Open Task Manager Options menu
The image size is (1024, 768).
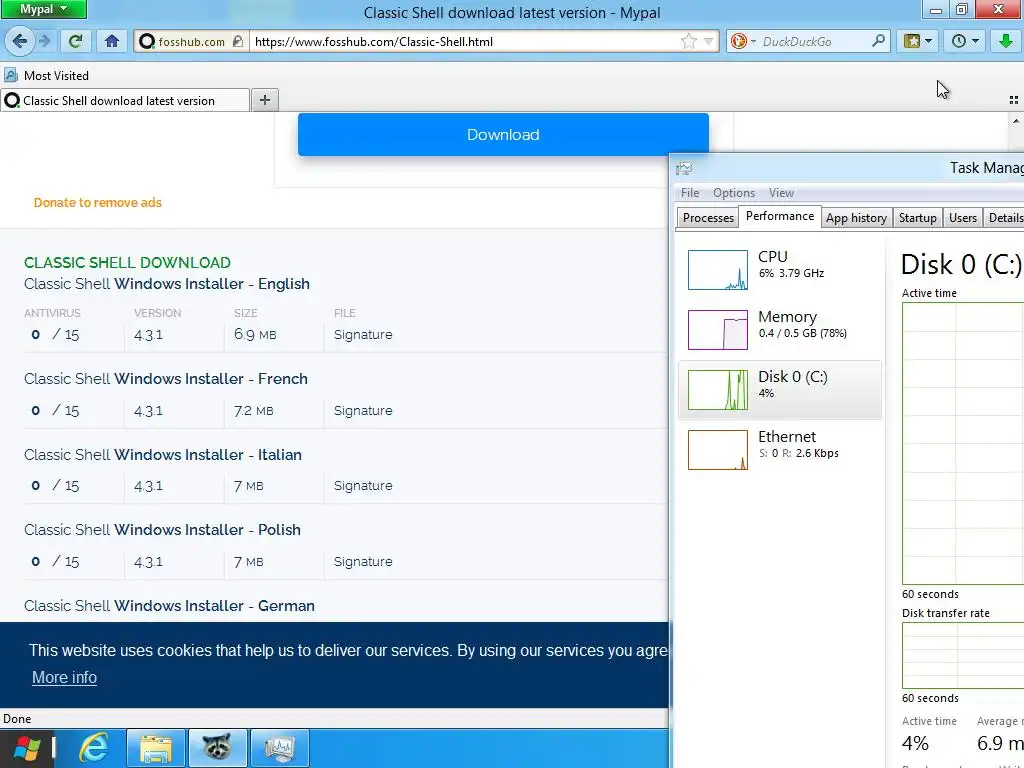[x=733, y=193]
